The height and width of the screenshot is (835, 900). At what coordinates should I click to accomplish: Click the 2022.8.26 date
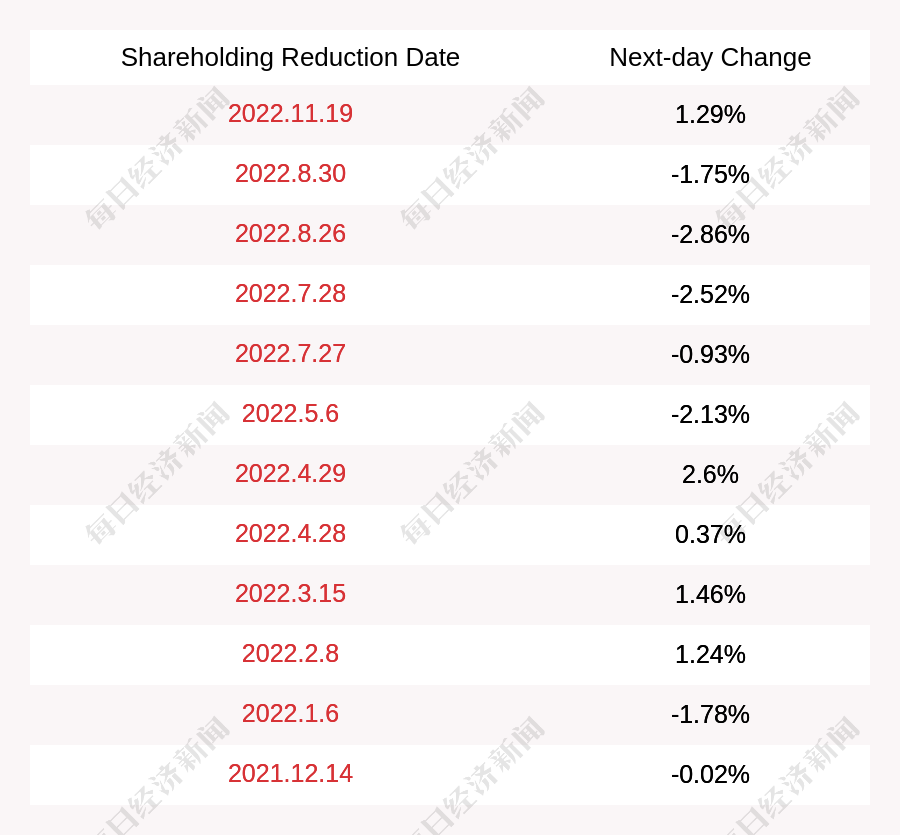(x=290, y=234)
